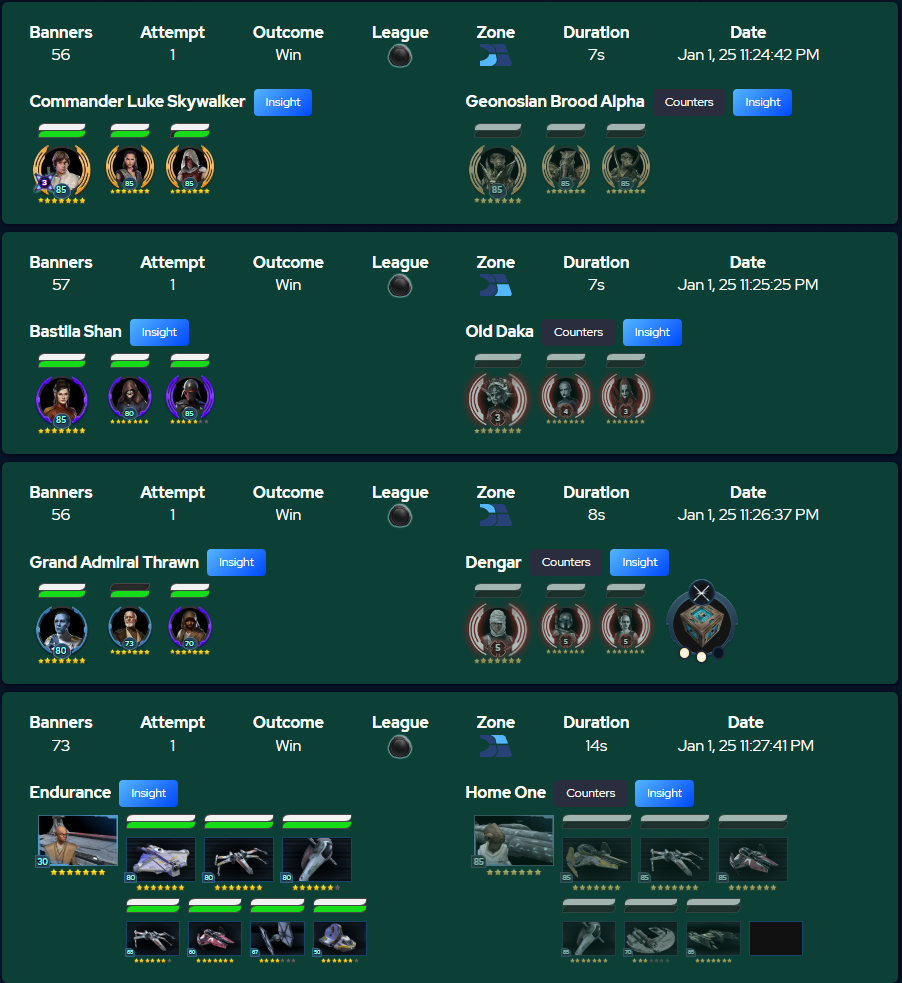Open Insight for Geonosian Brood Alpha
The image size is (902, 983).
(x=762, y=102)
